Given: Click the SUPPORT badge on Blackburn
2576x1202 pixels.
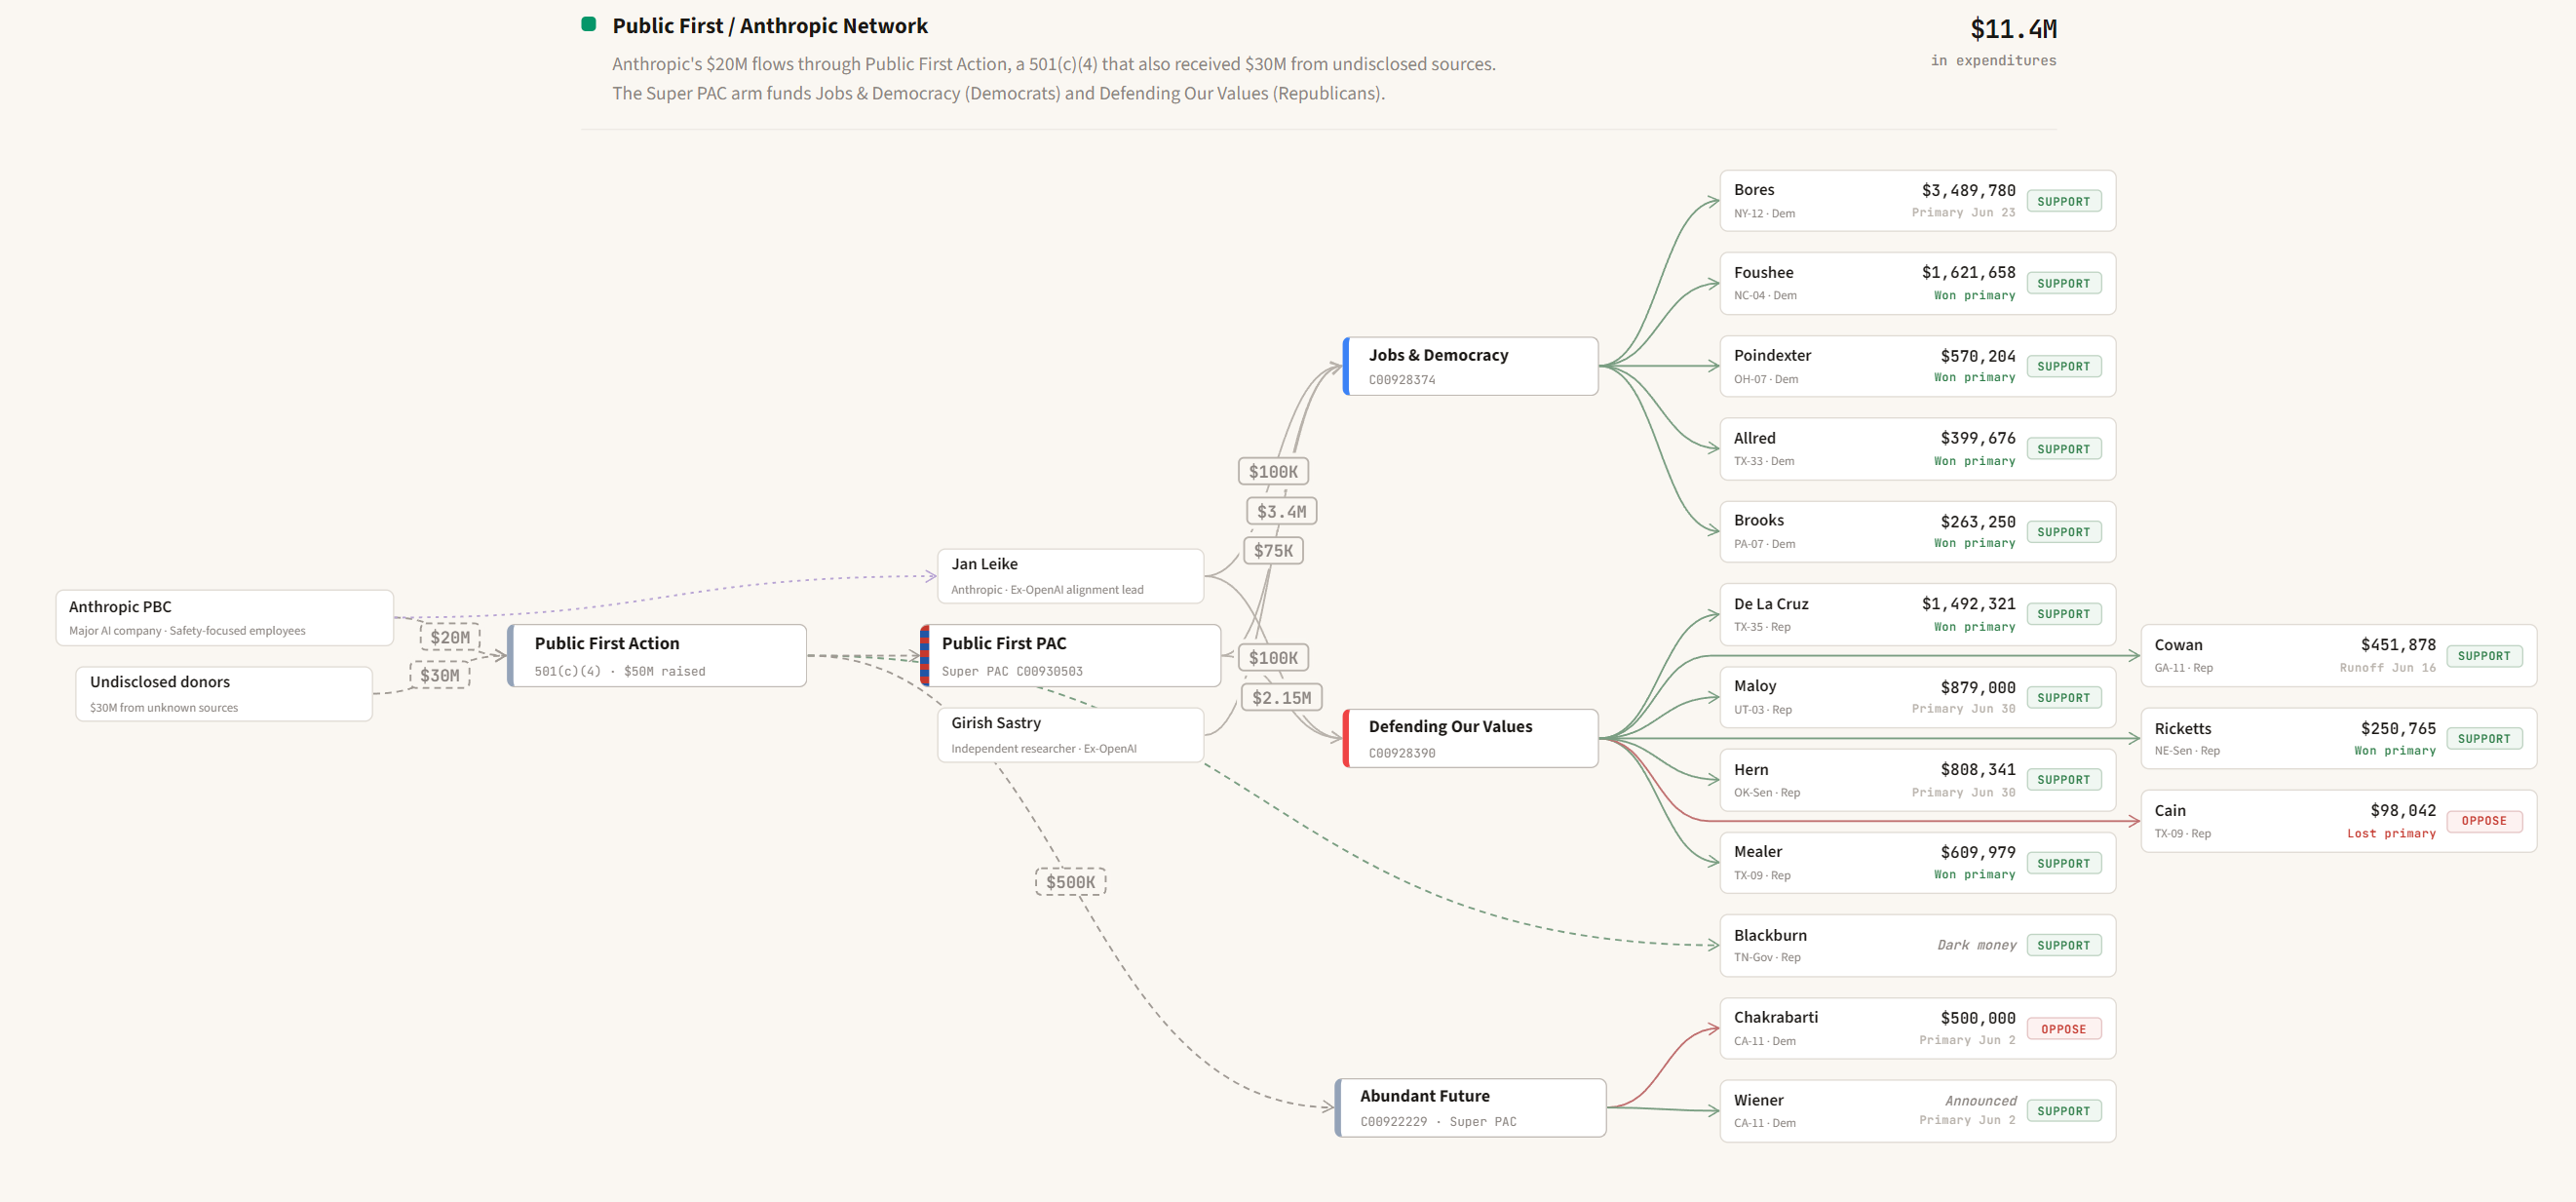Looking at the screenshot, I should pos(2063,945).
